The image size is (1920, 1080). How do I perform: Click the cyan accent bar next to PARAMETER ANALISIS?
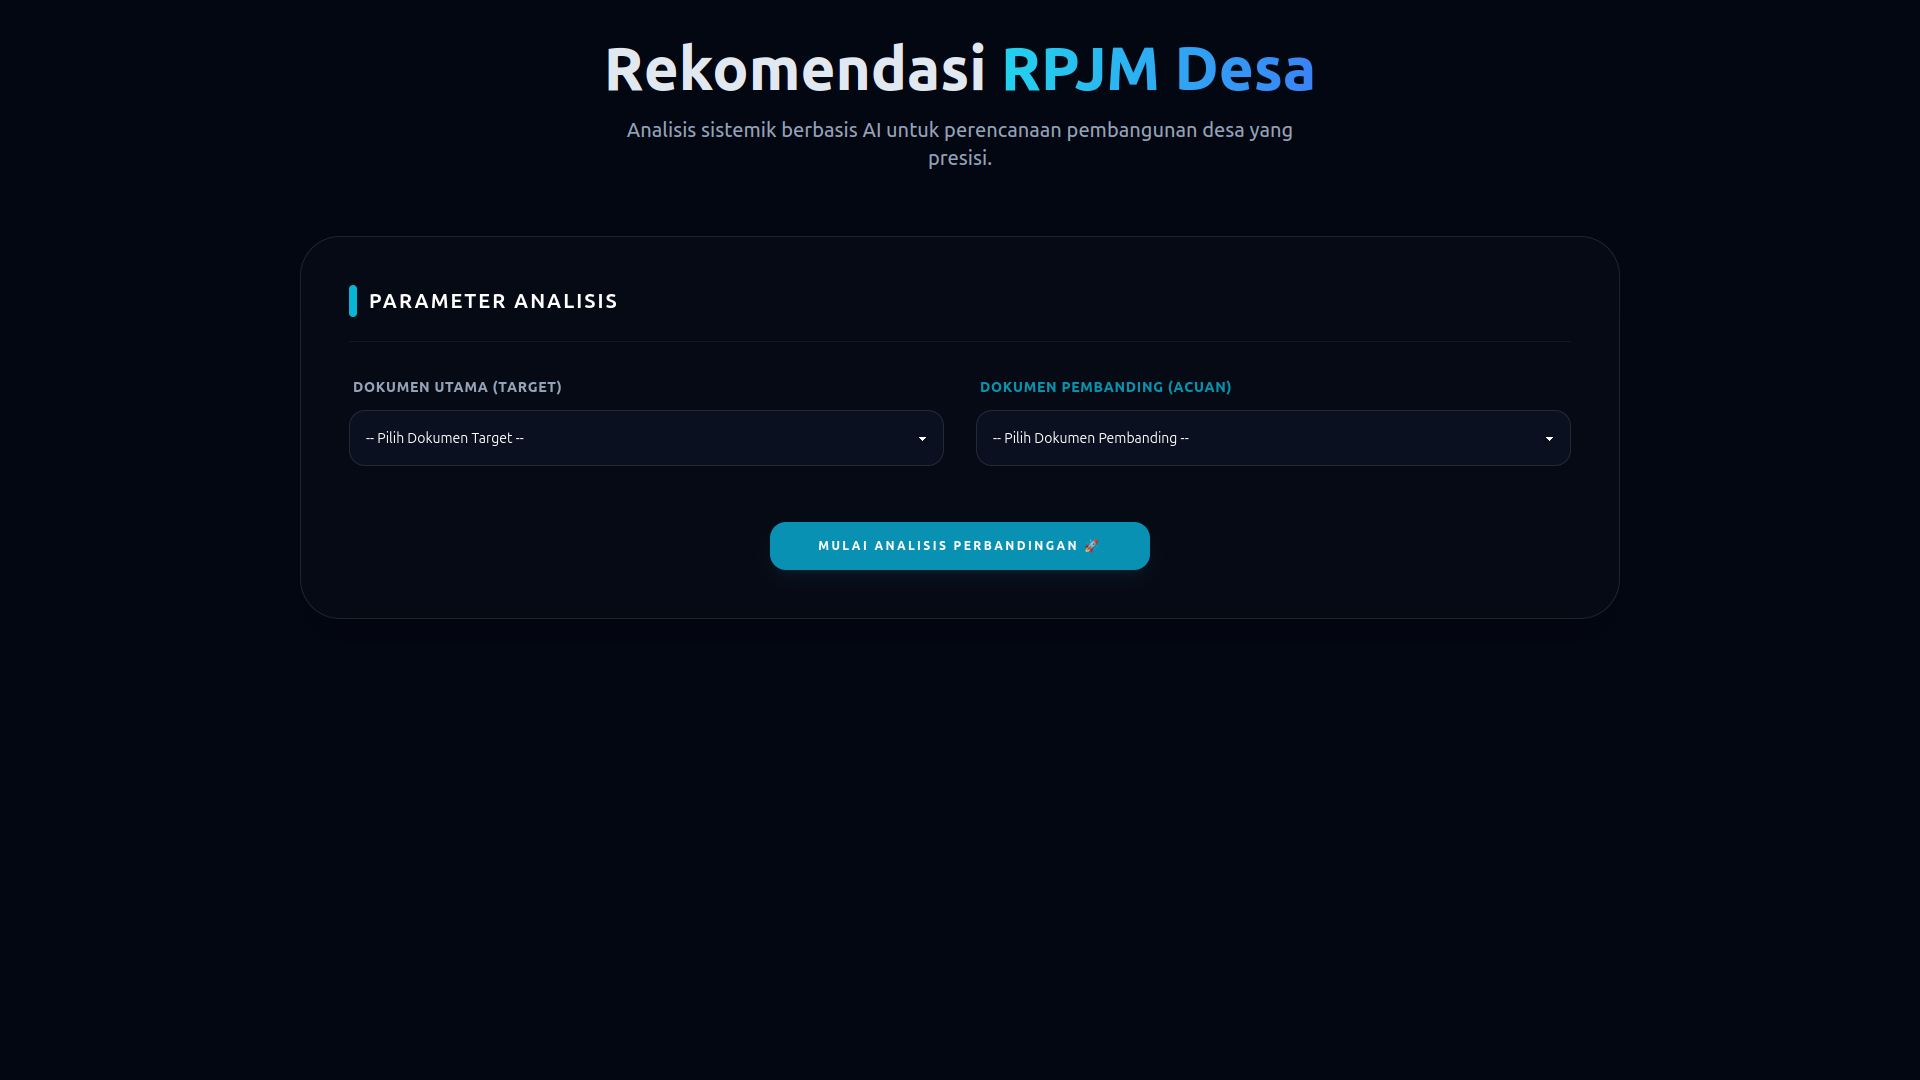click(354, 300)
